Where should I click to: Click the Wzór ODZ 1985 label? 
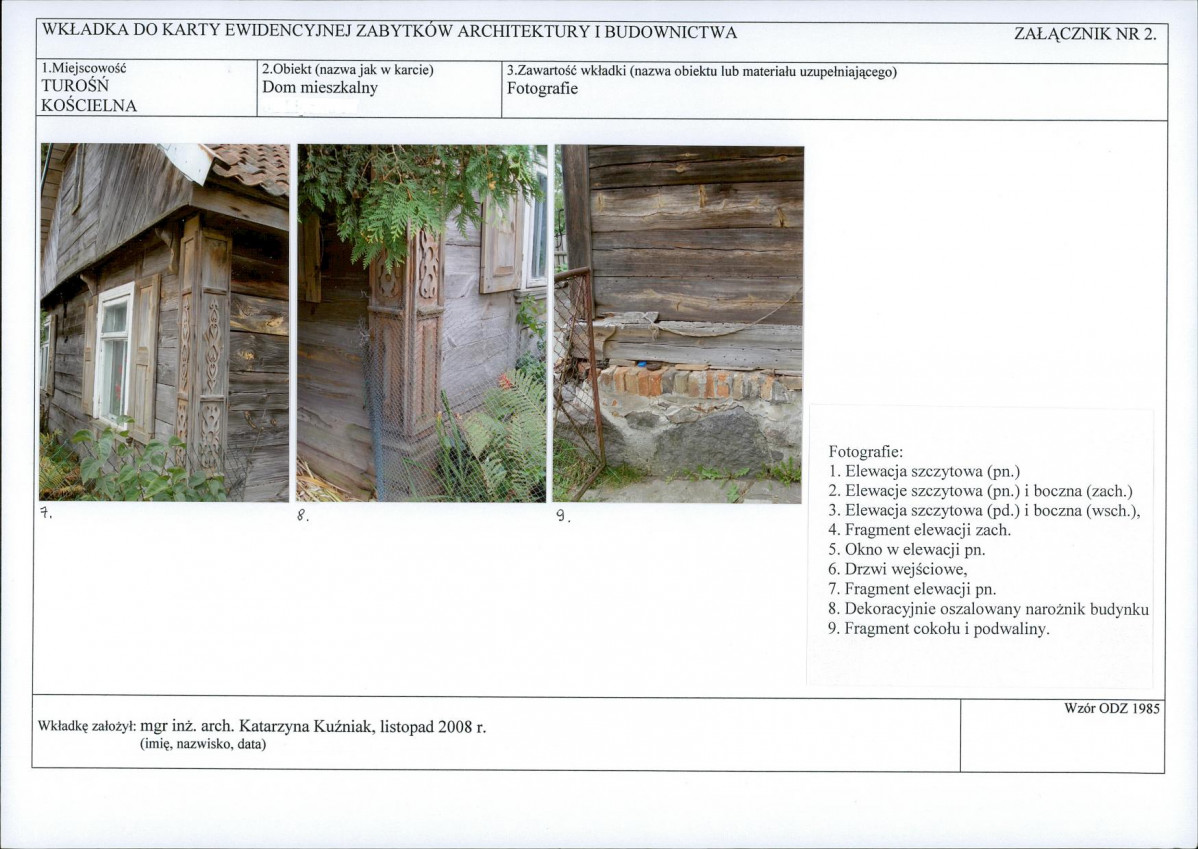(1112, 708)
